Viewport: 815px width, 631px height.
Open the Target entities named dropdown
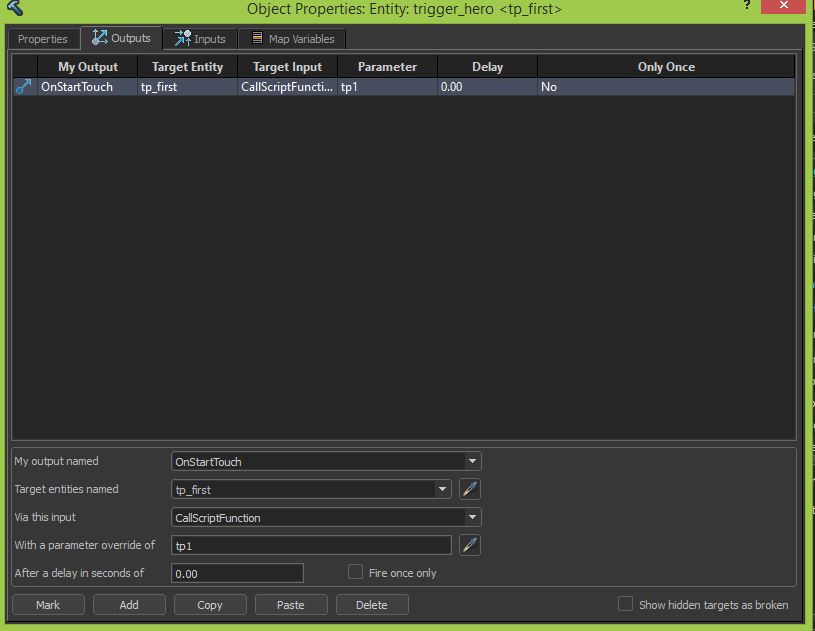443,489
